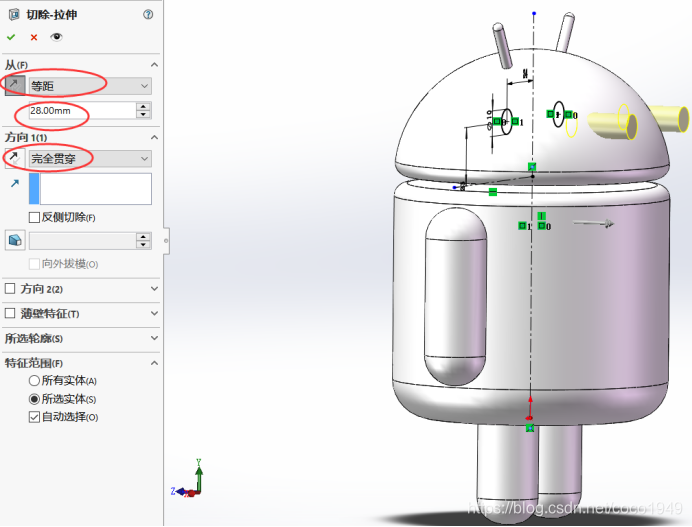Image resolution: width=692 pixels, height=527 pixels.
Task: Click the panel collapse handle on splitter
Action: 166,241
